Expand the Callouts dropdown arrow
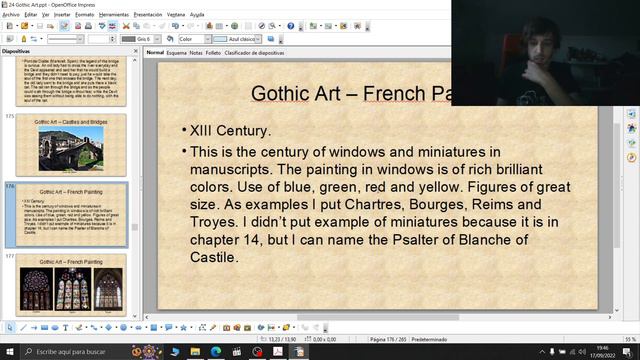 point(176,327)
